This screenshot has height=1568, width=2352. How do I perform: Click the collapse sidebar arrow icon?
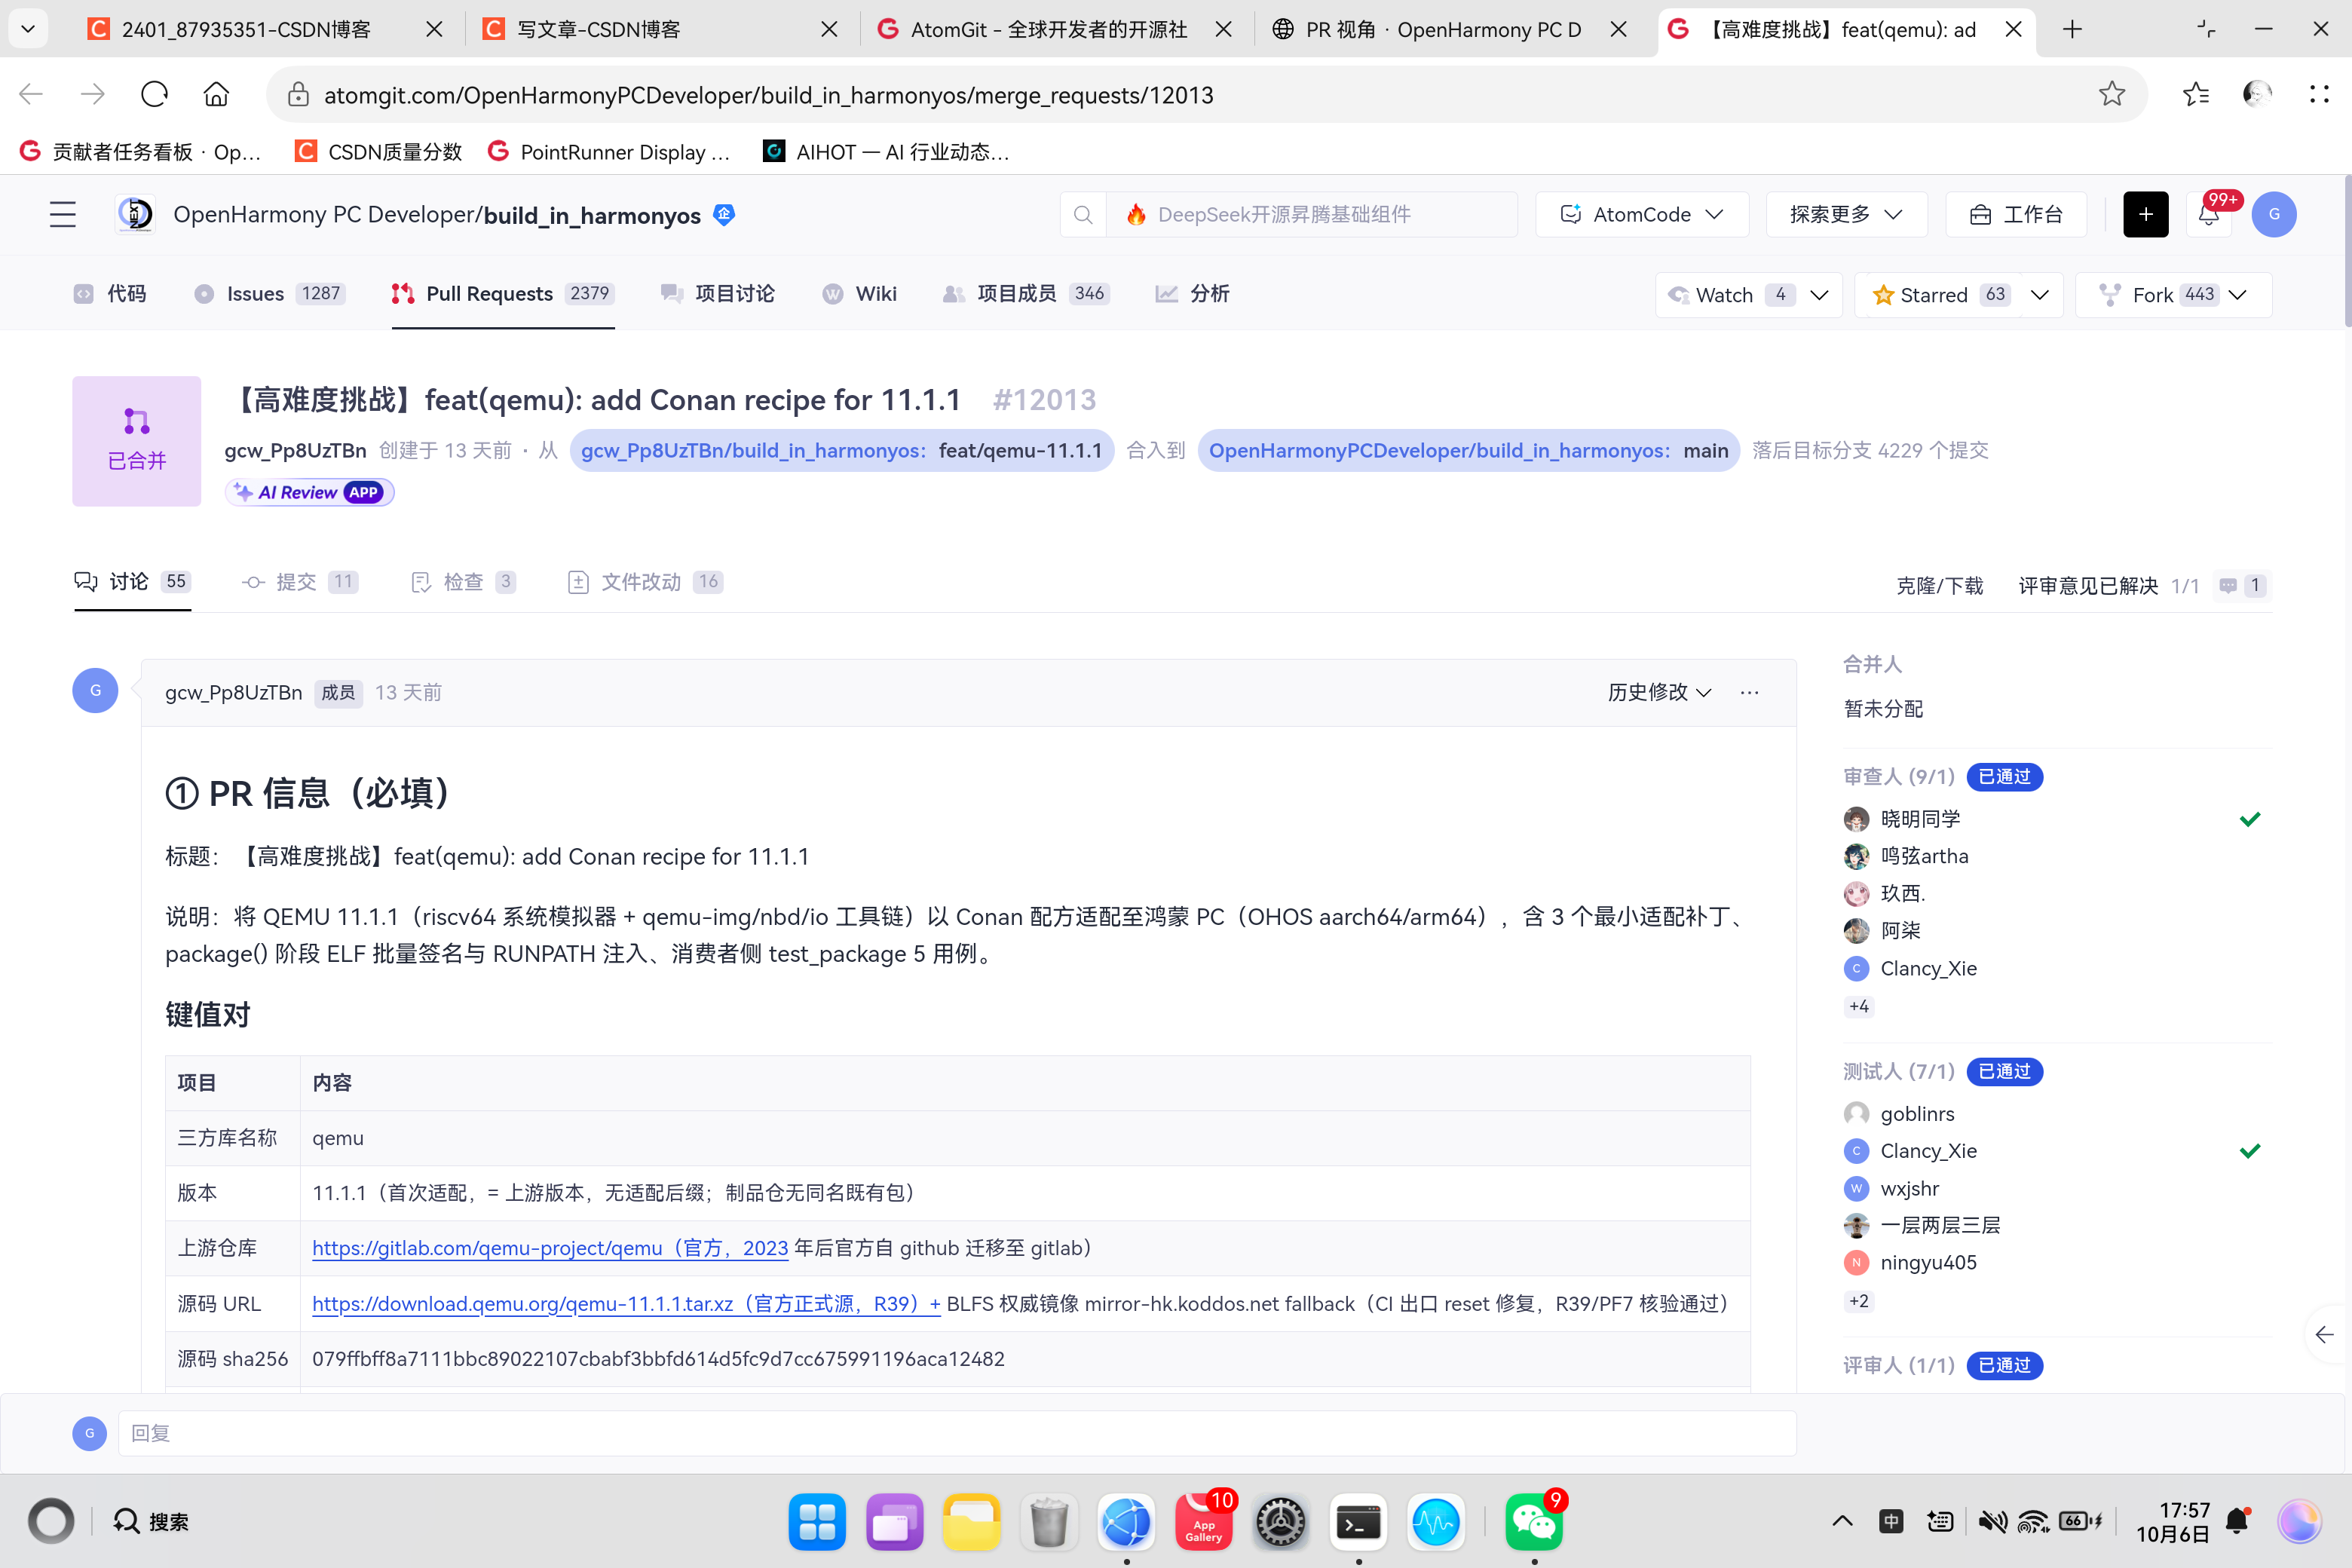pyautogui.click(x=2324, y=1334)
